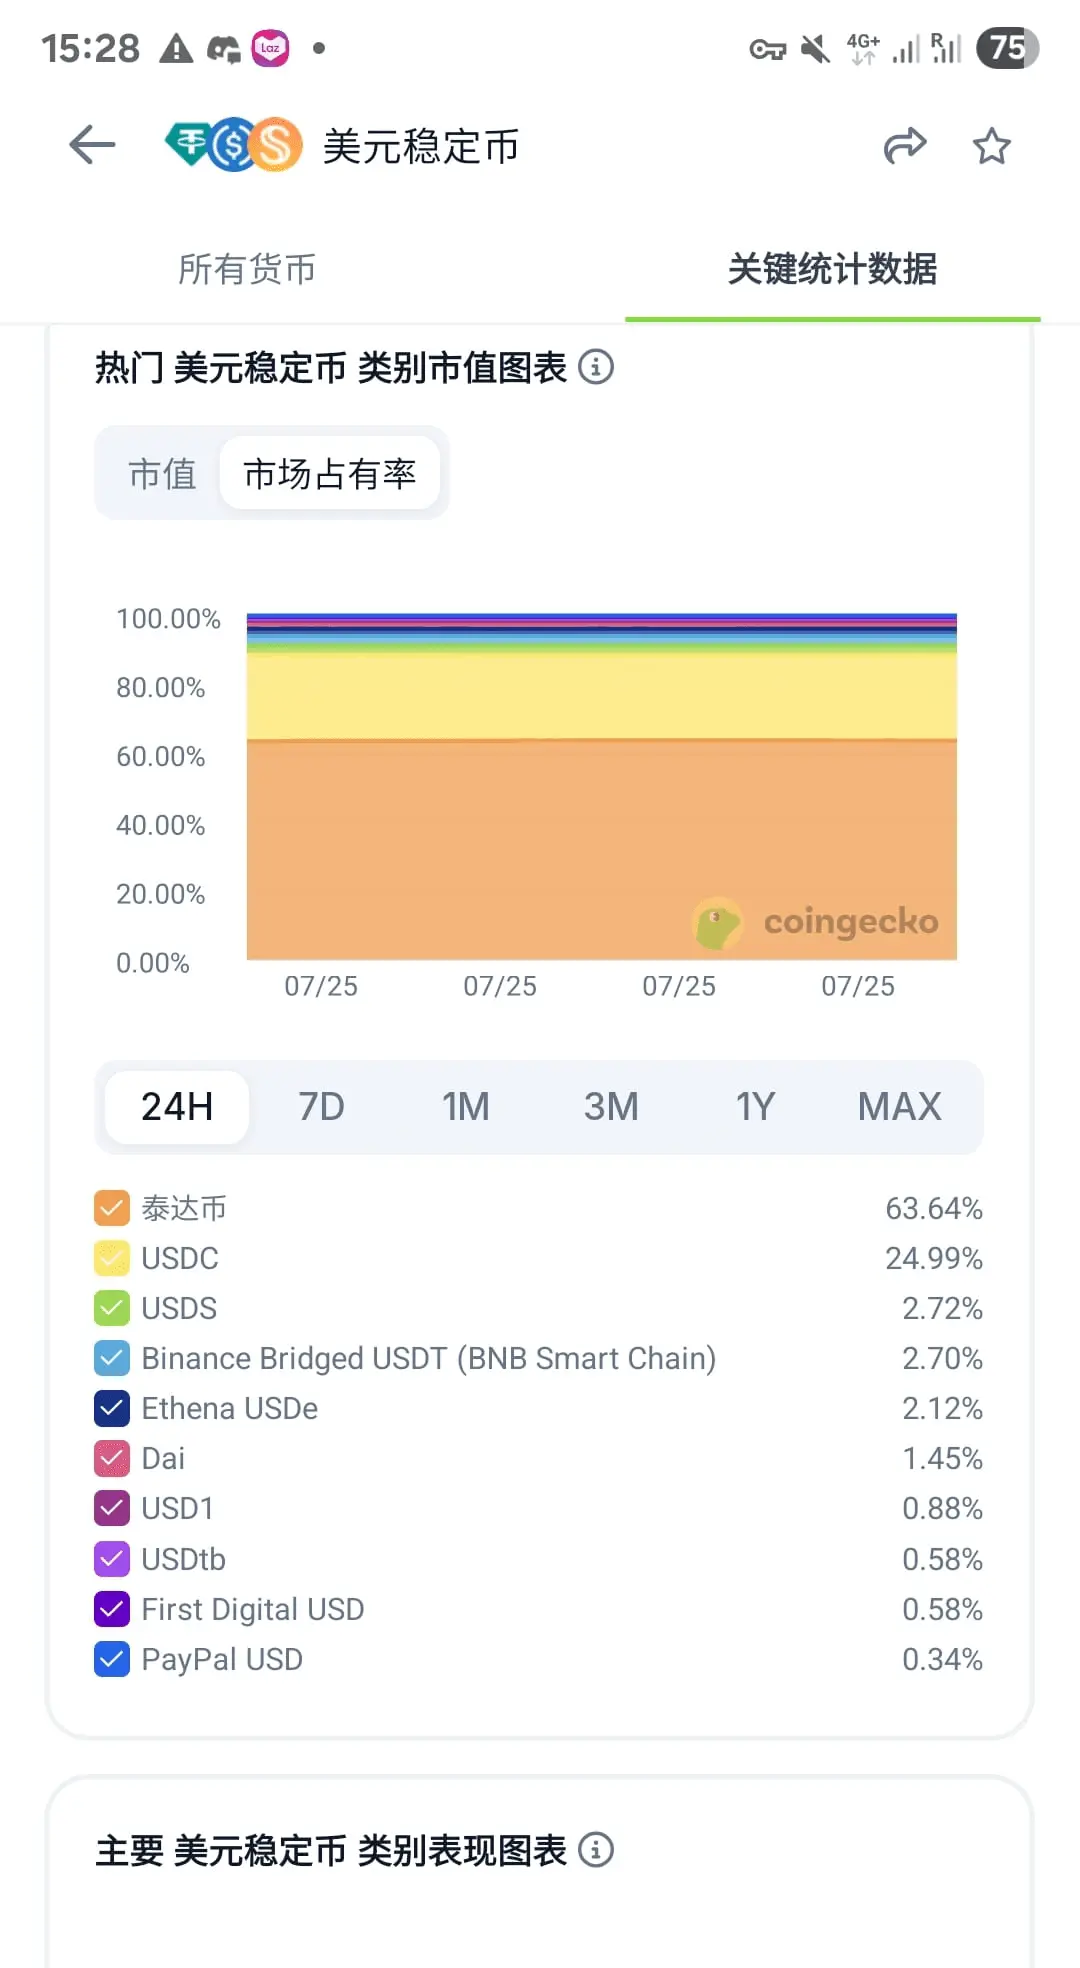The width and height of the screenshot is (1080, 1968).
Task: Tap the coingecko watermark logo
Action: point(816,922)
